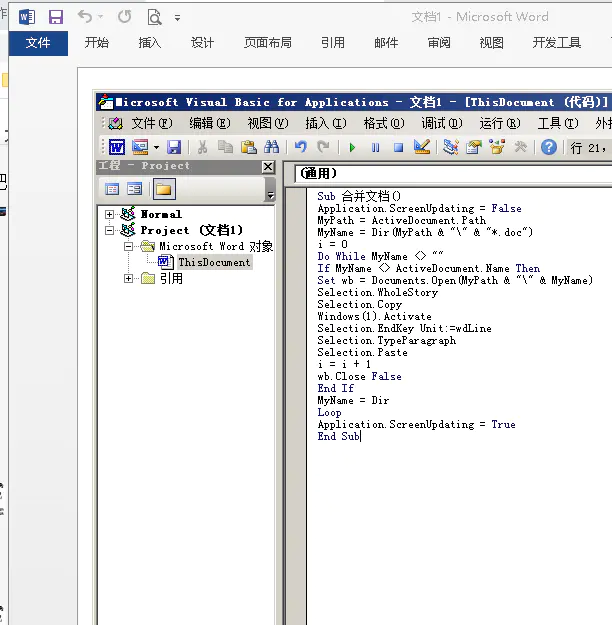
Task: Toggle Folders view in Project panel
Action: 164,189
